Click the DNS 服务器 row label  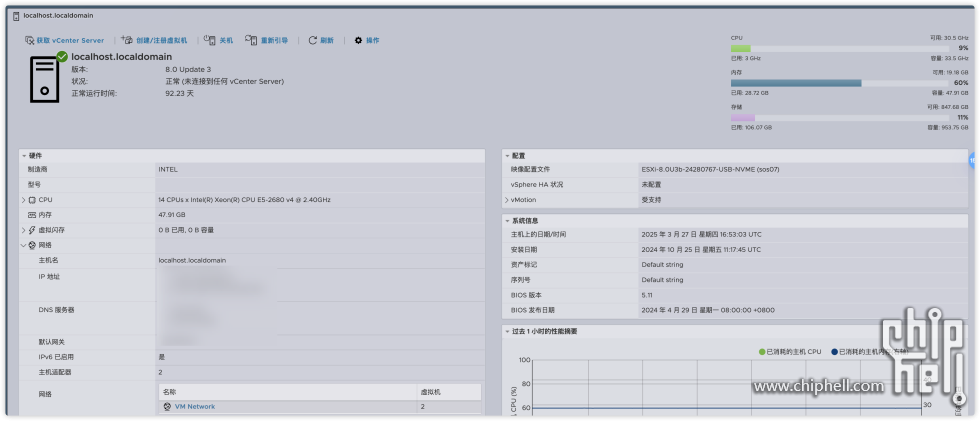pyautogui.click(x=56, y=310)
